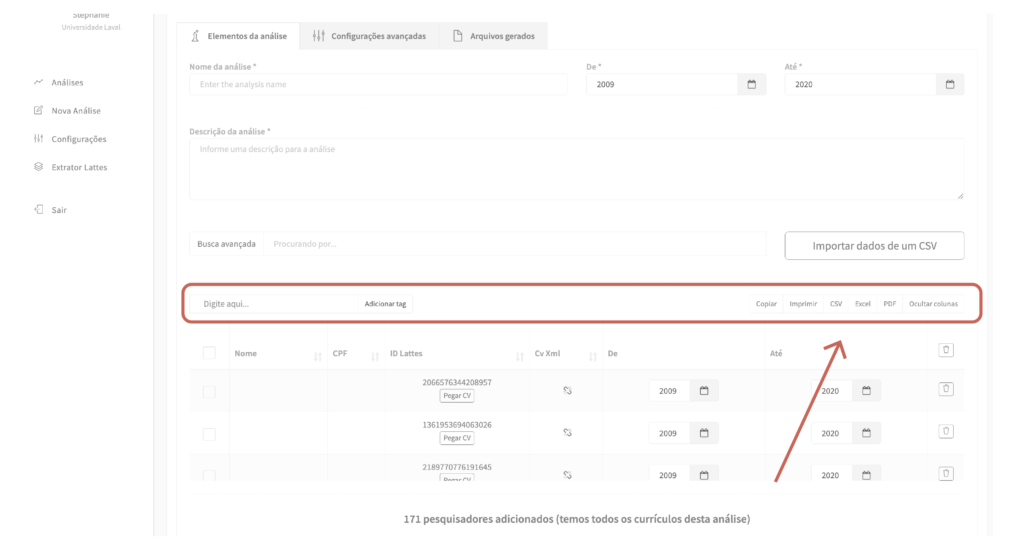The width and height of the screenshot is (1024, 545).
Task: Open calendar picker for top De field
Action: tap(751, 85)
